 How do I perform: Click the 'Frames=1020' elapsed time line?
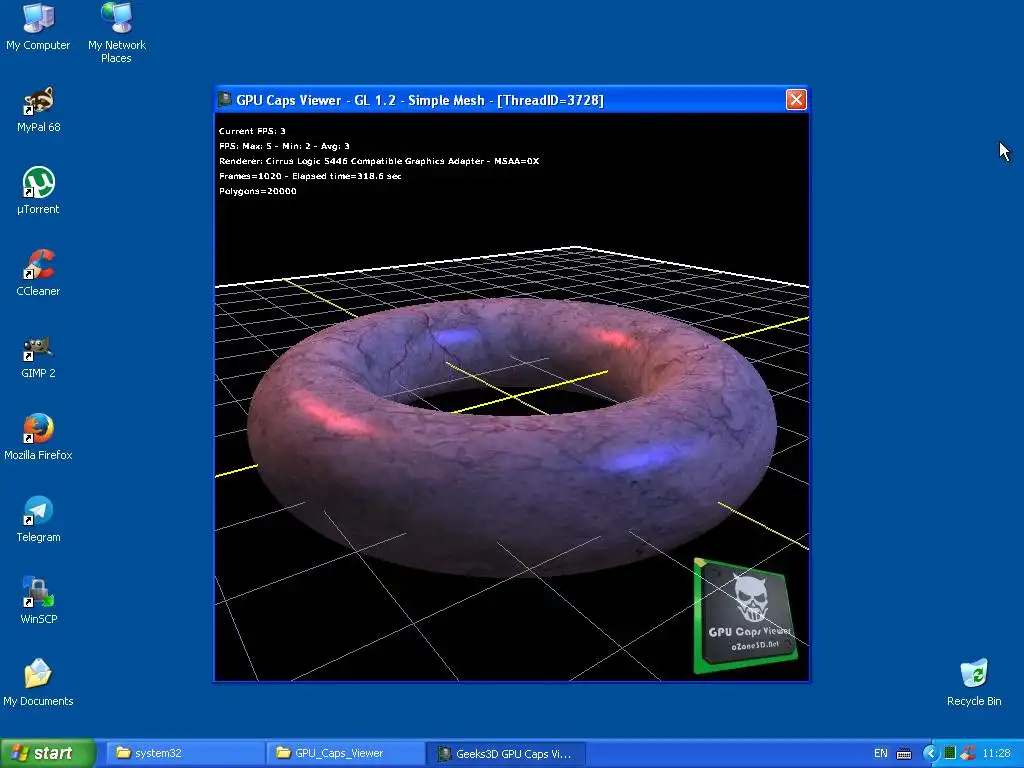click(x=310, y=176)
